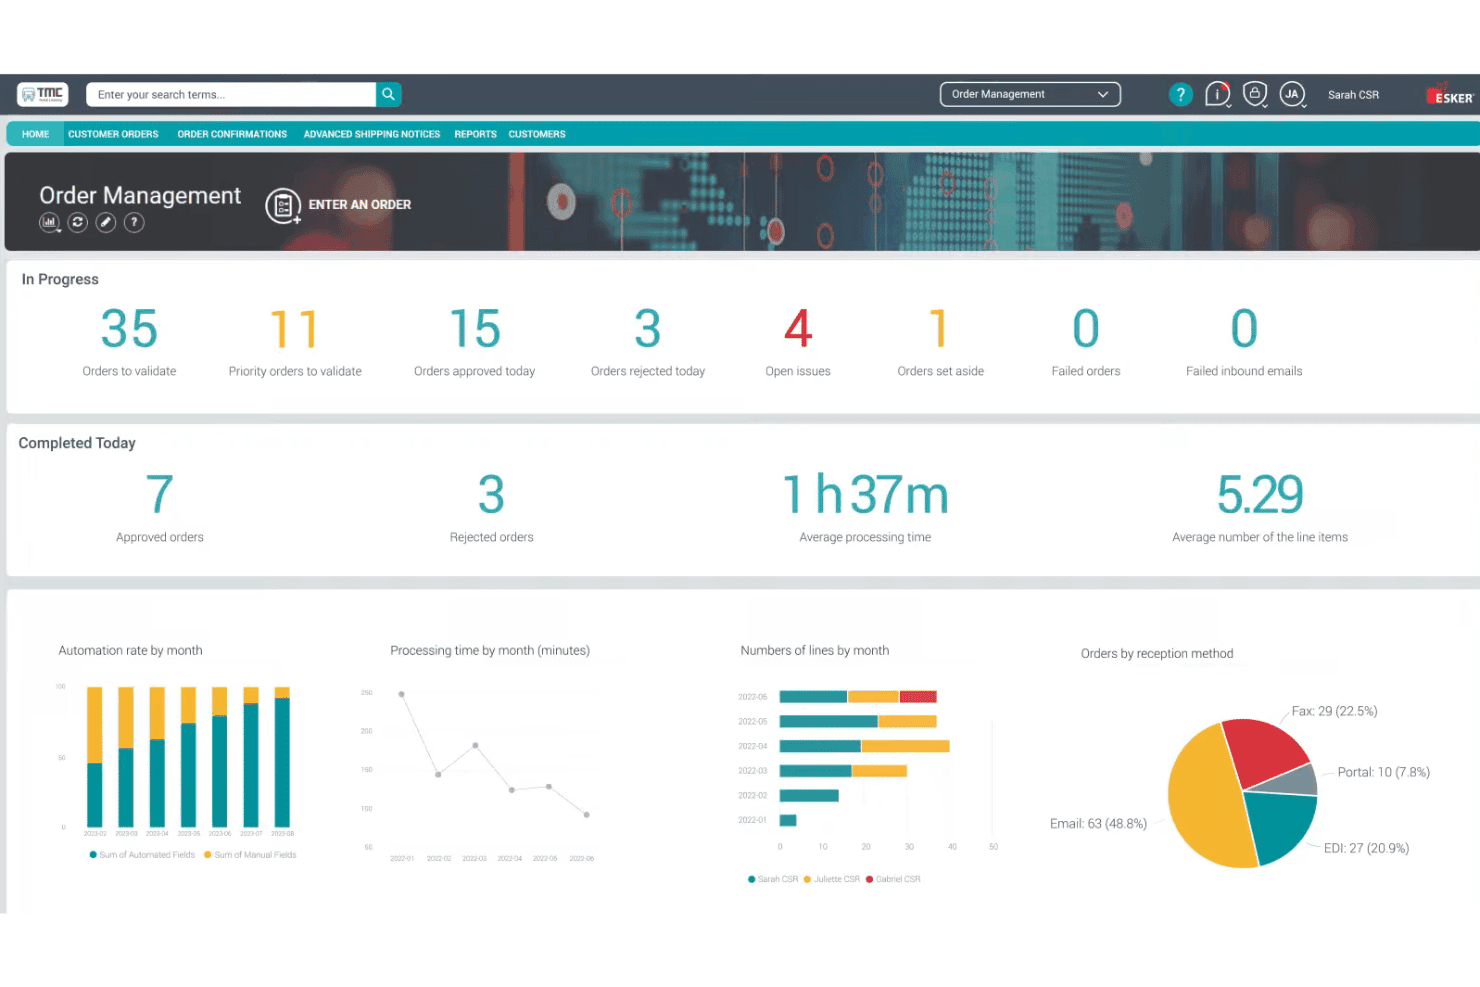Click the TMC company logo
This screenshot has height=987, width=1480.
point(43,94)
